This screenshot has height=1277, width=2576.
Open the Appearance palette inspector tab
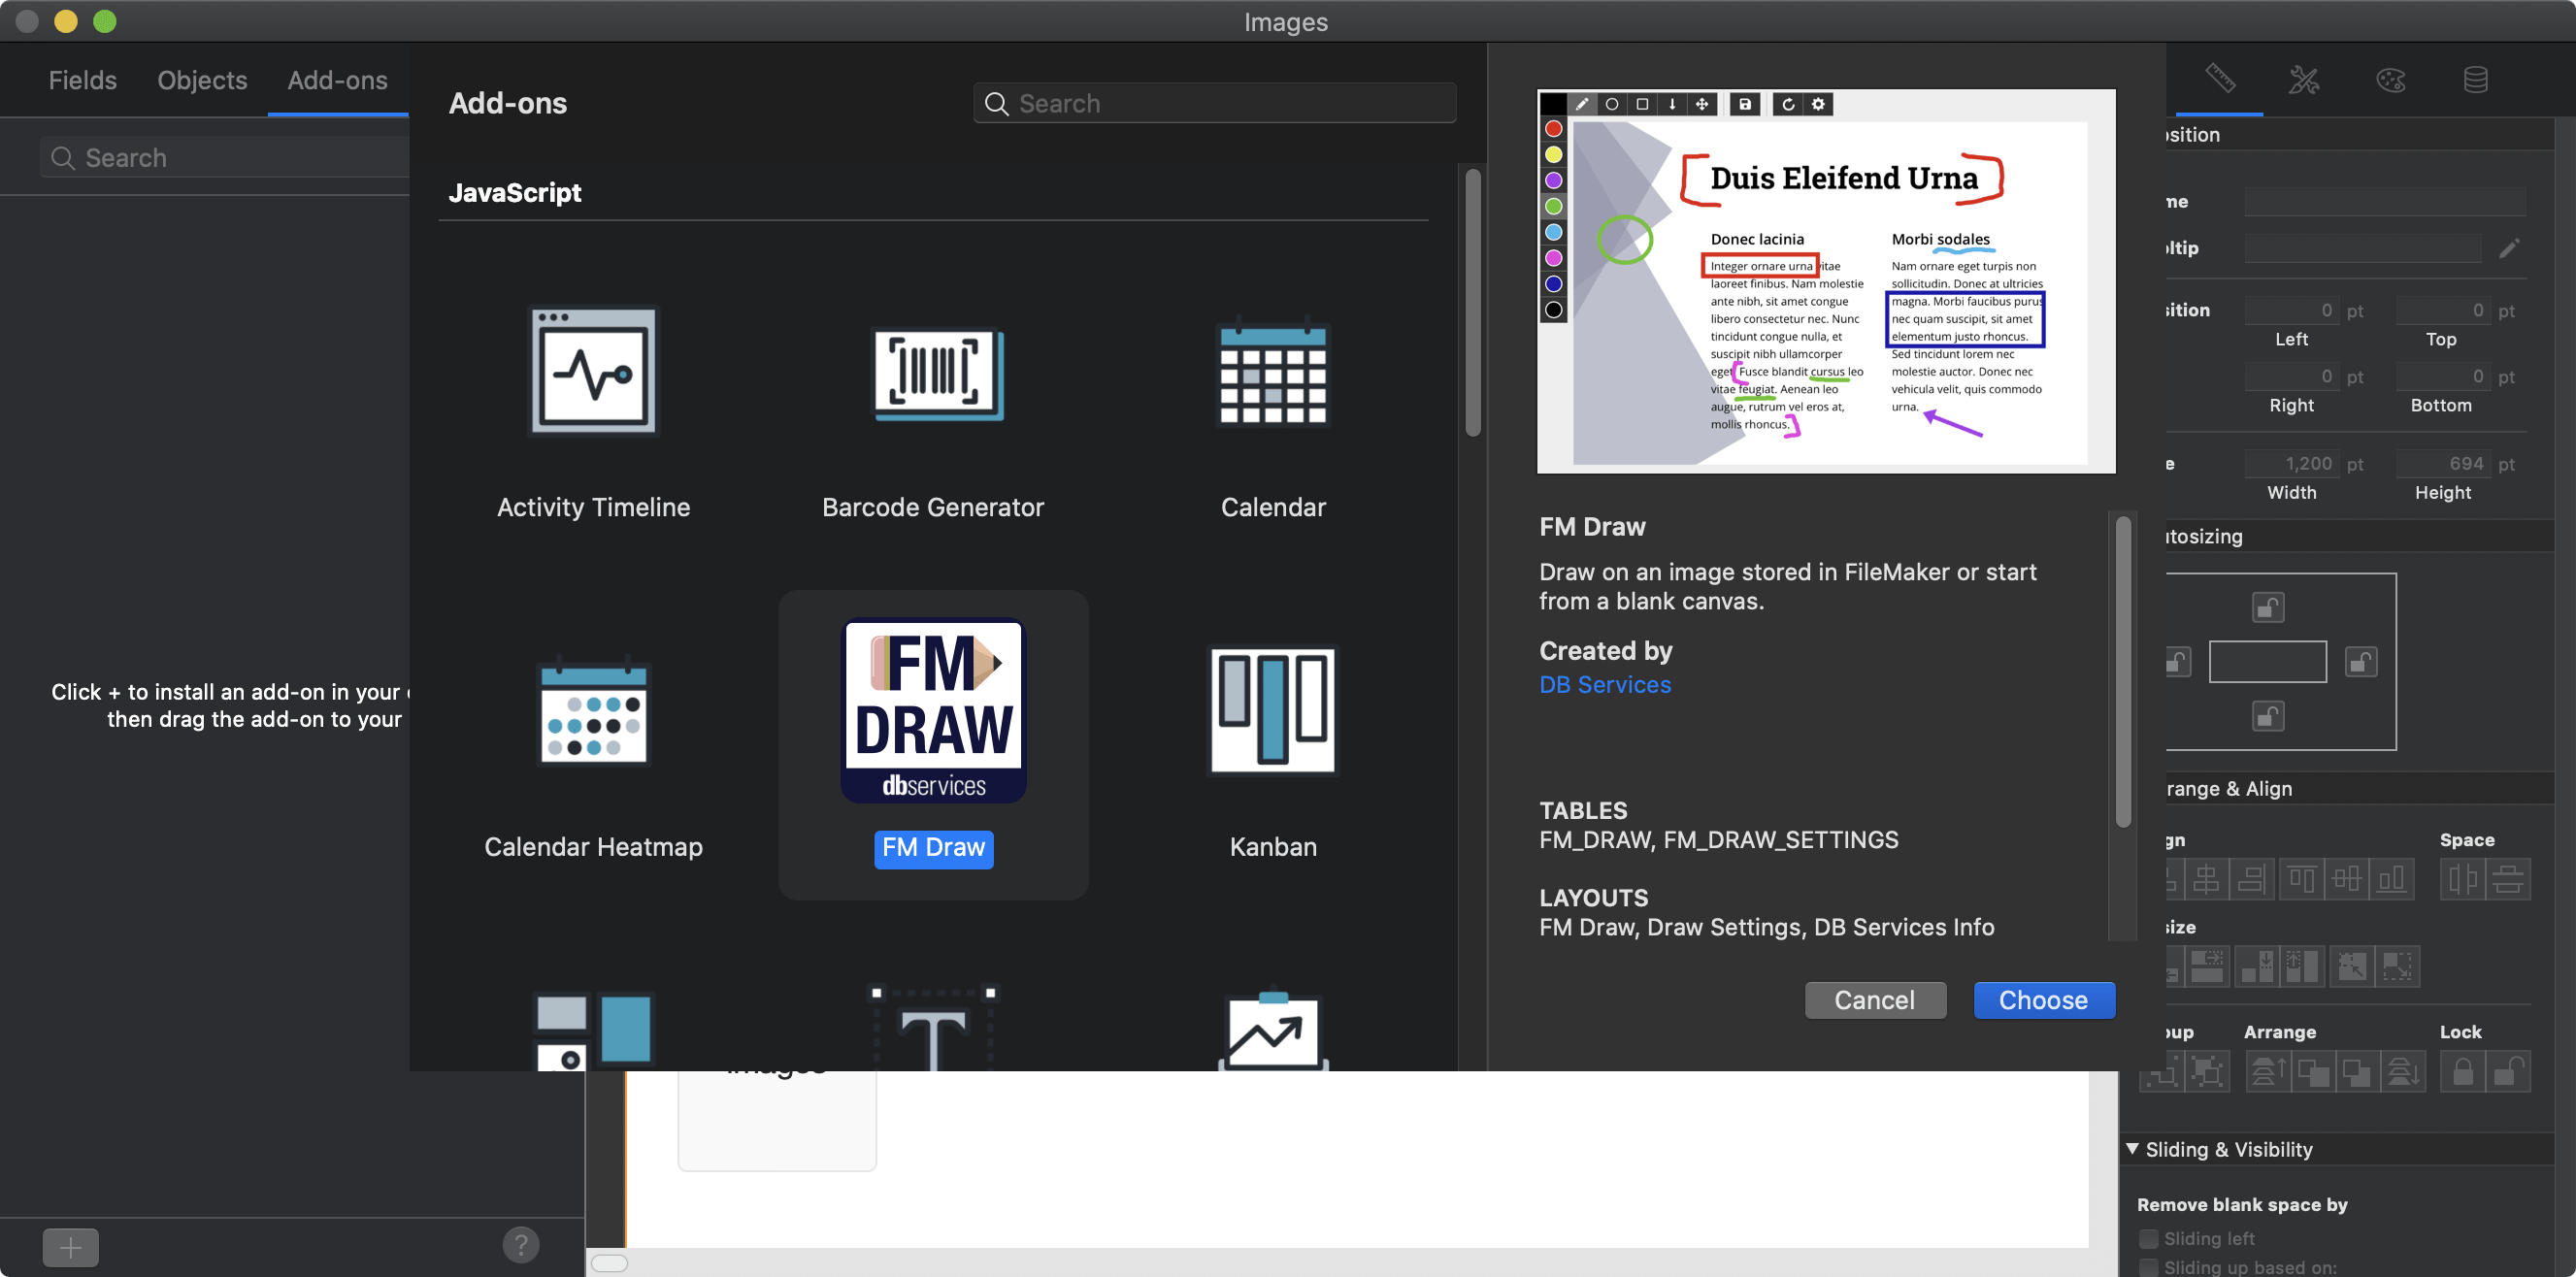pyautogui.click(x=2390, y=79)
